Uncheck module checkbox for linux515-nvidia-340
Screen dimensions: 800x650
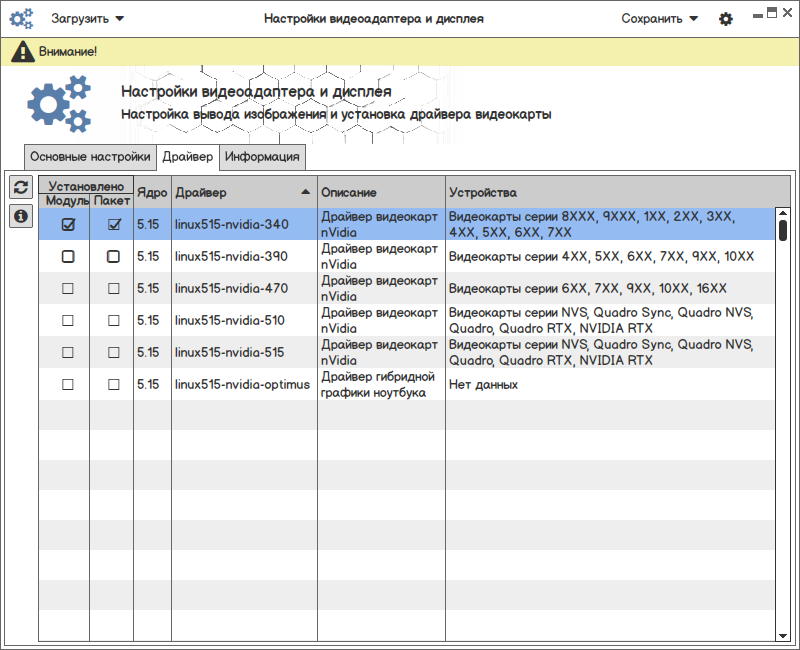(x=68, y=225)
